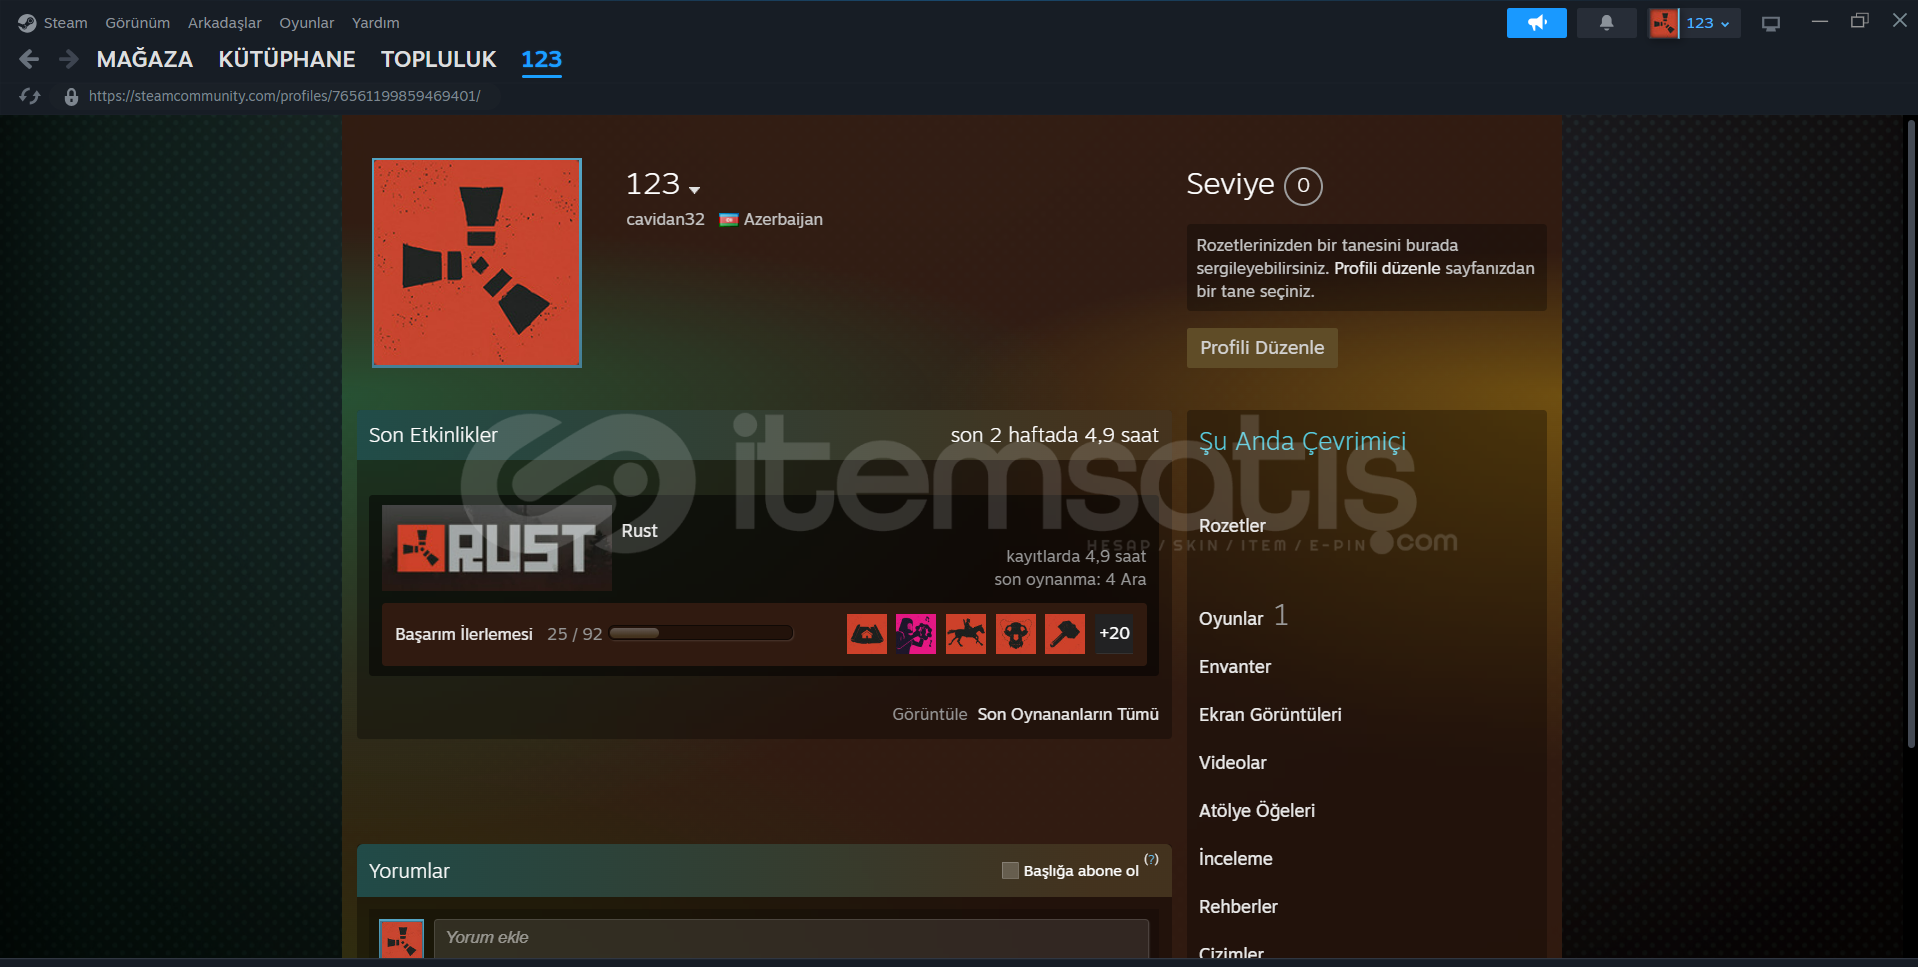Reload the page with refresh icon
Screen dimensions: 1918x967
coord(30,96)
